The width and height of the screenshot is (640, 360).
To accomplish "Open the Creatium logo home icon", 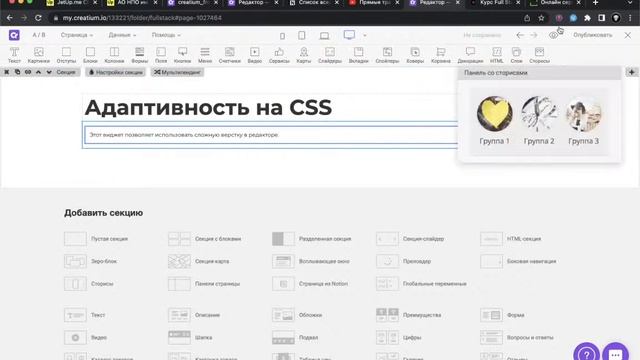I will [x=14, y=35].
